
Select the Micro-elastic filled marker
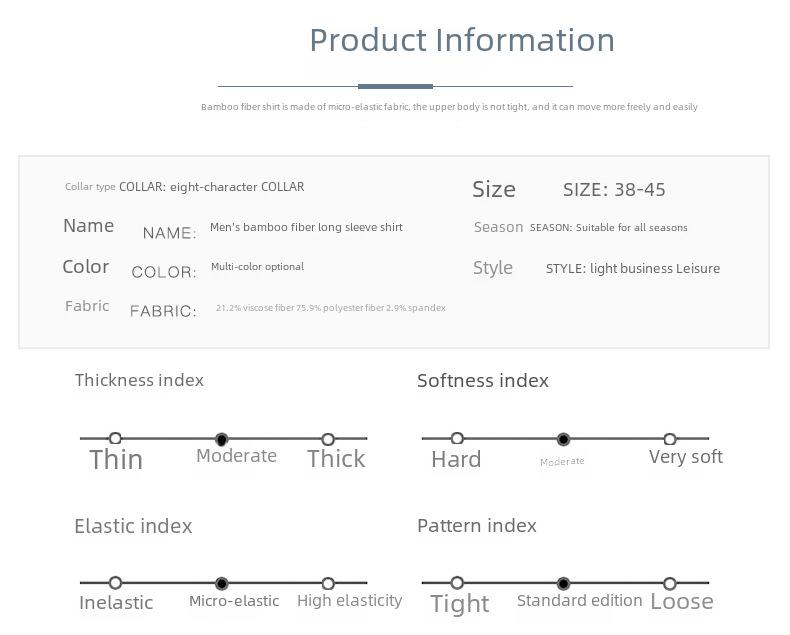tap(221, 584)
